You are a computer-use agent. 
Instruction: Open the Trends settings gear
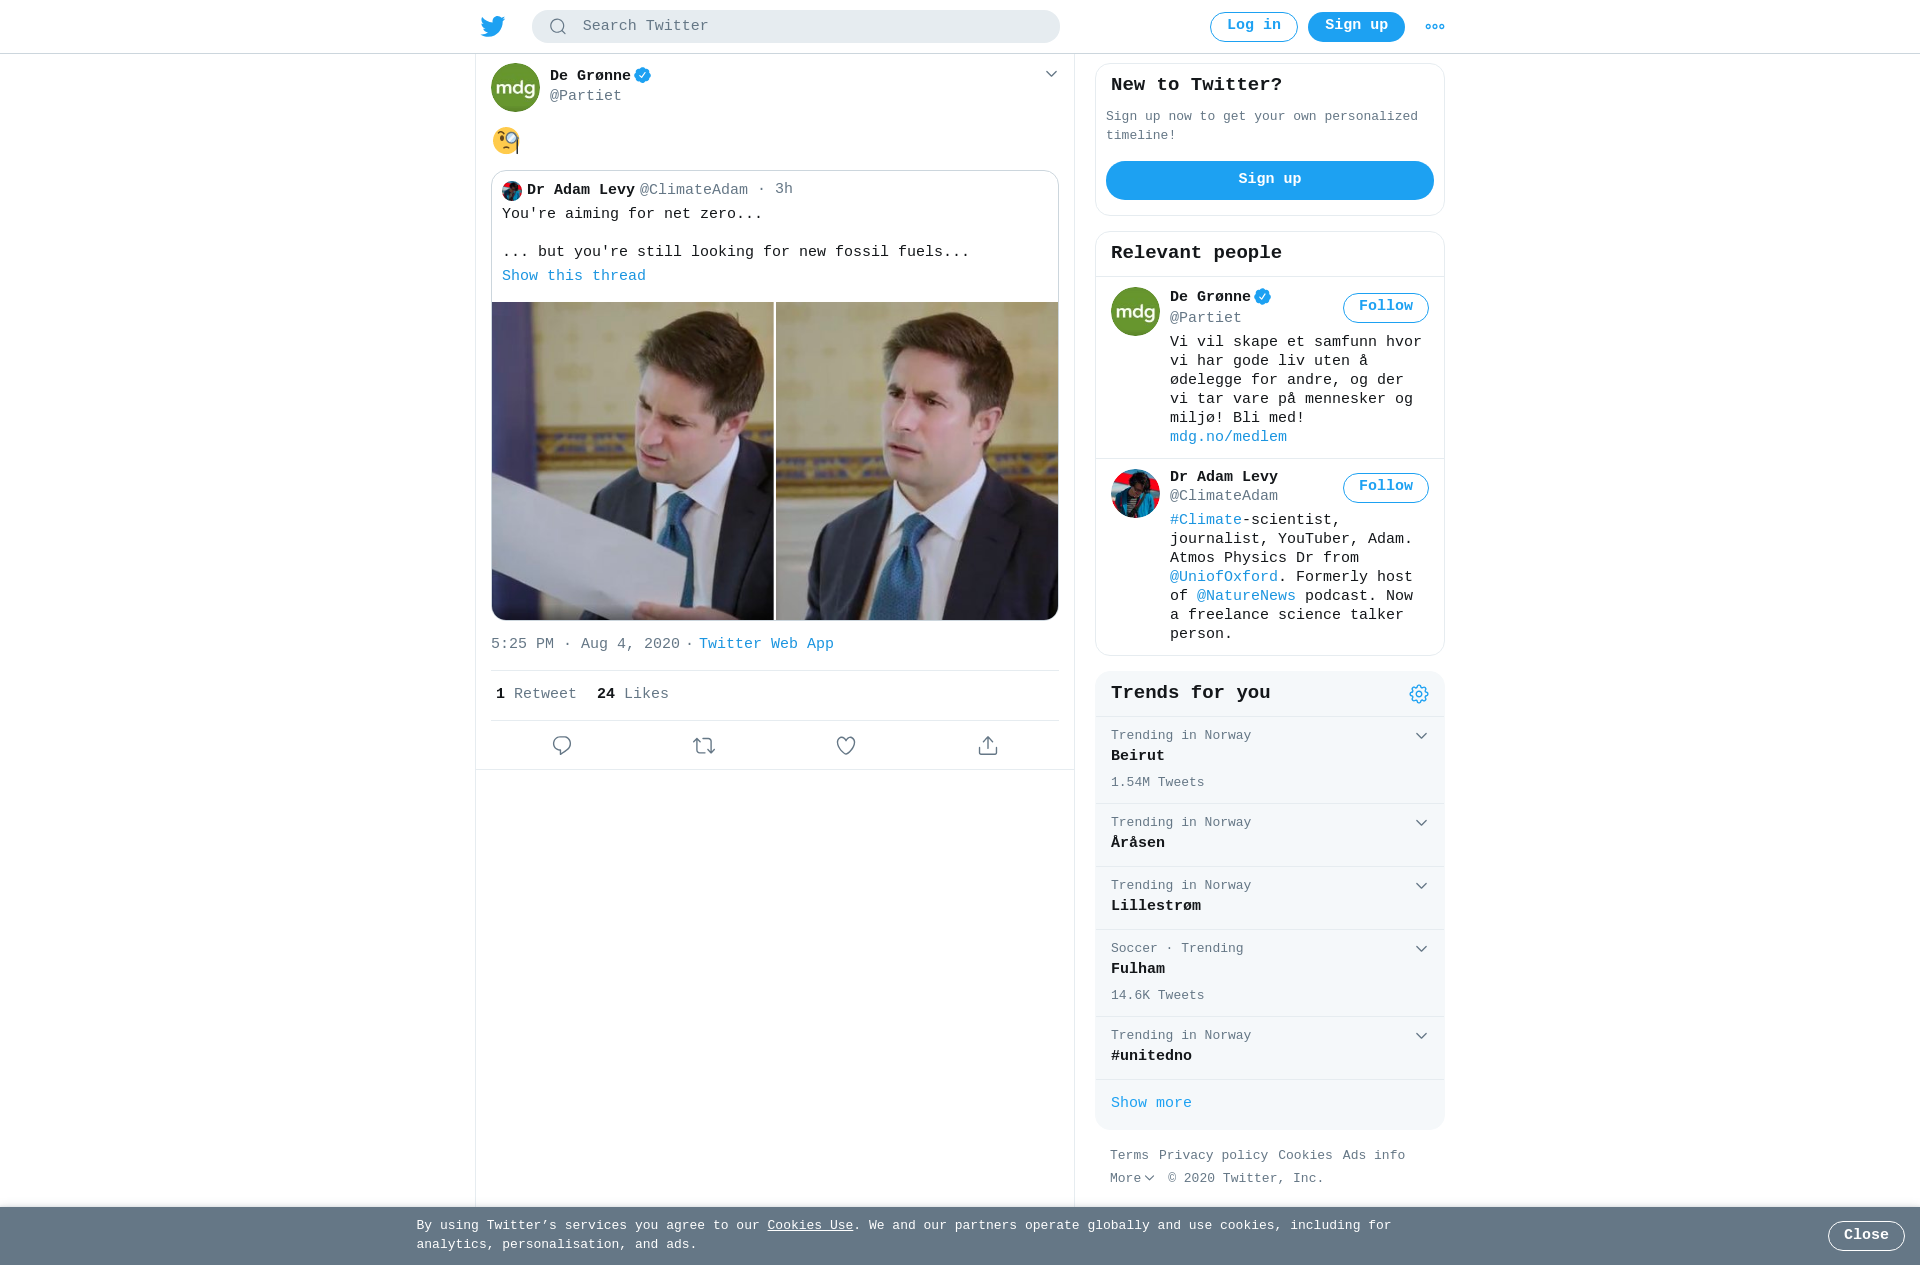[1419, 694]
